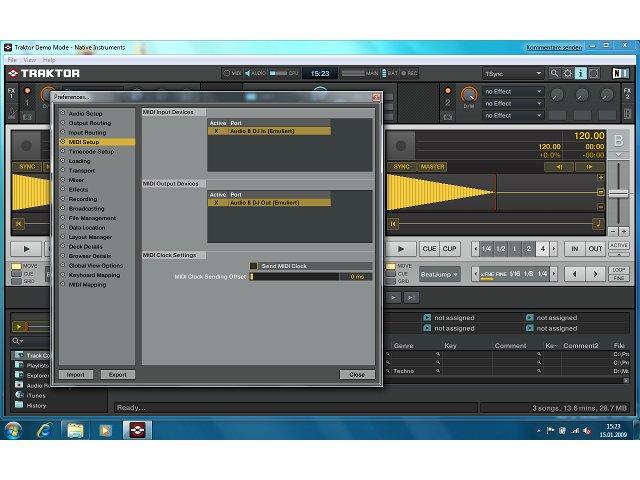This screenshot has width=640, height=480.
Task: Select deck B MOVE mode swatch
Action: 391,266
